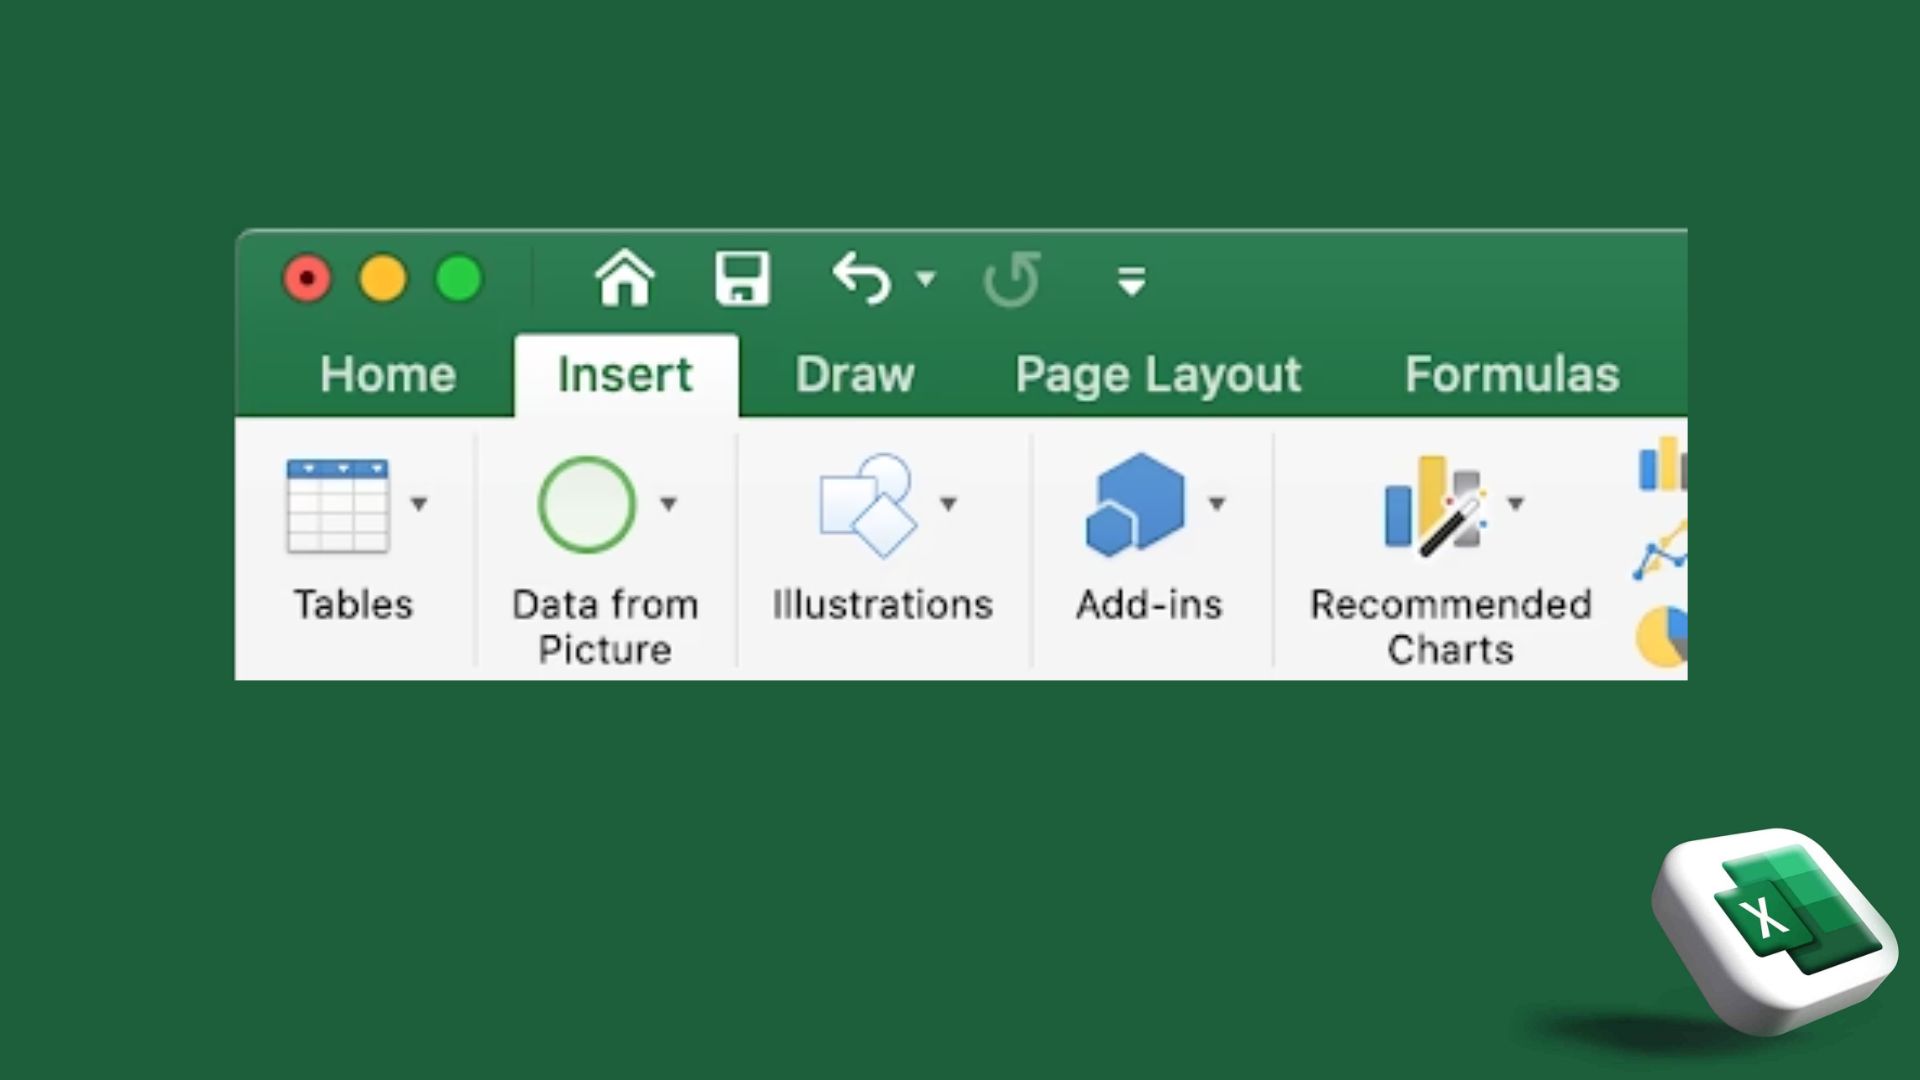This screenshot has width=1920, height=1080.
Task: Click the Undo arrow icon
Action: (862, 278)
